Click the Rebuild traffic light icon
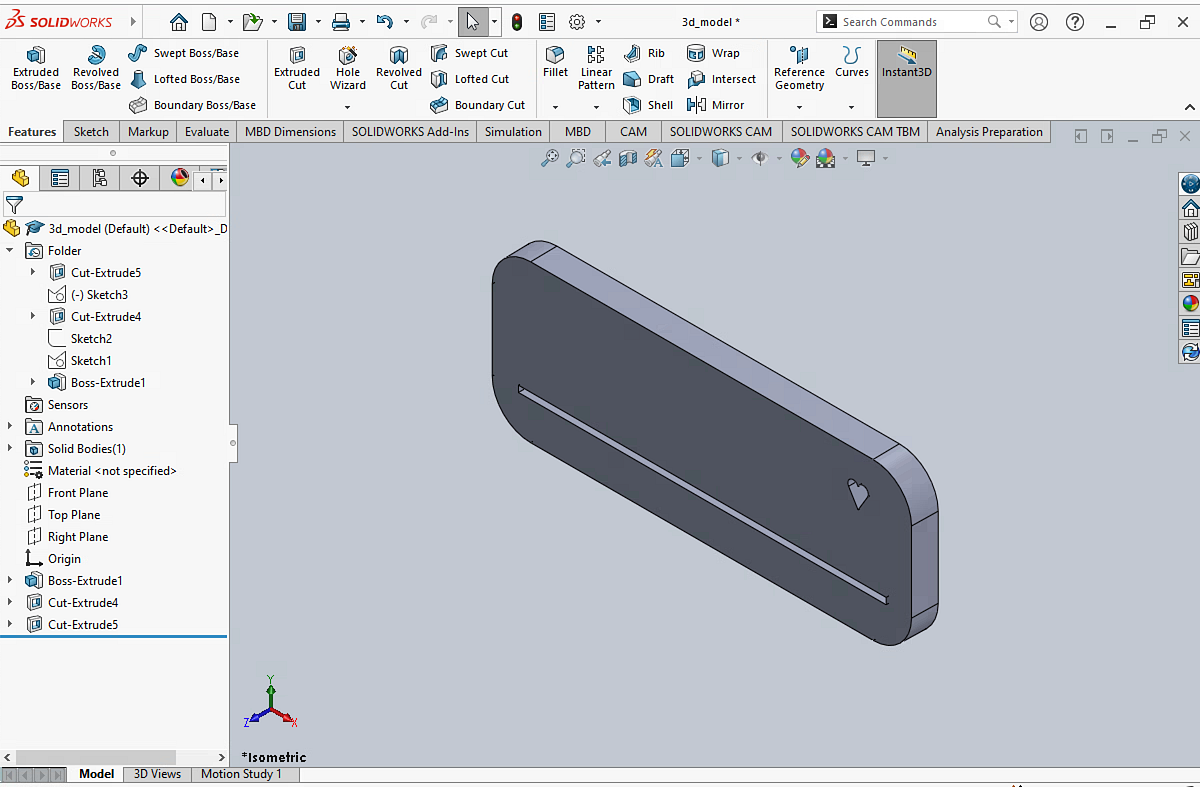The width and height of the screenshot is (1200, 787). point(517,22)
